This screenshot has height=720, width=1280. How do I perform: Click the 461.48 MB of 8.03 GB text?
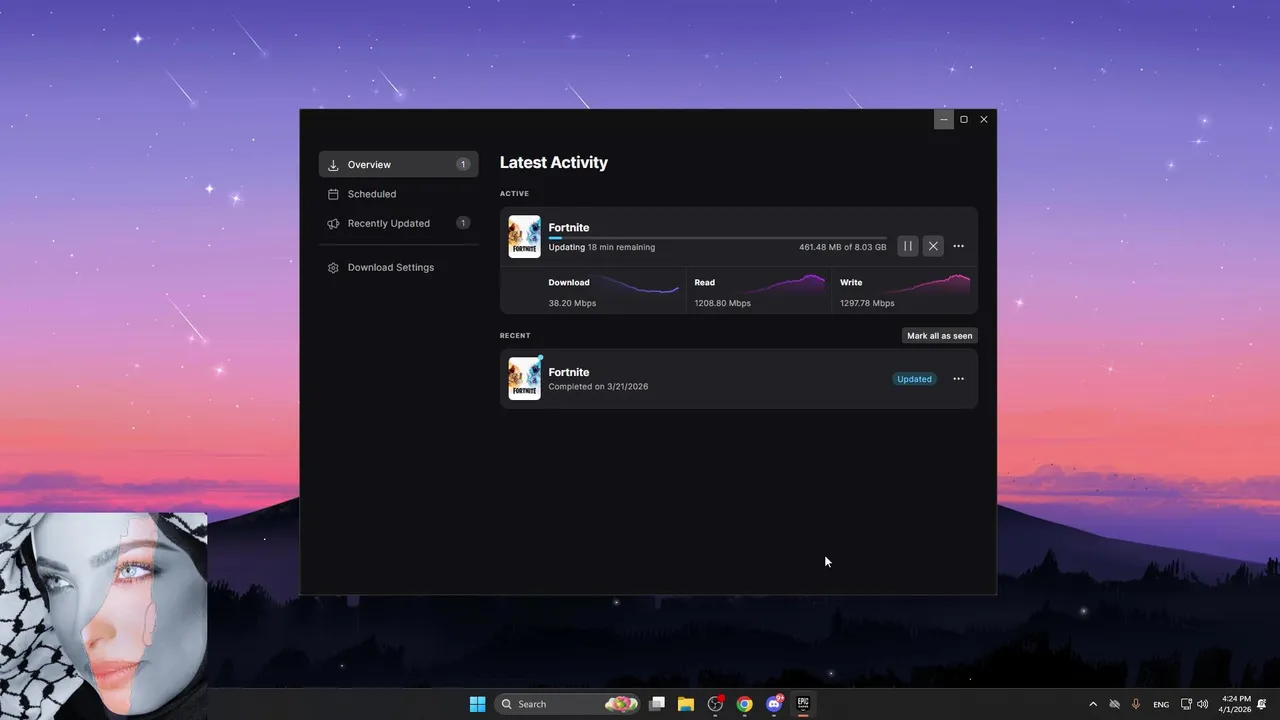click(x=842, y=247)
